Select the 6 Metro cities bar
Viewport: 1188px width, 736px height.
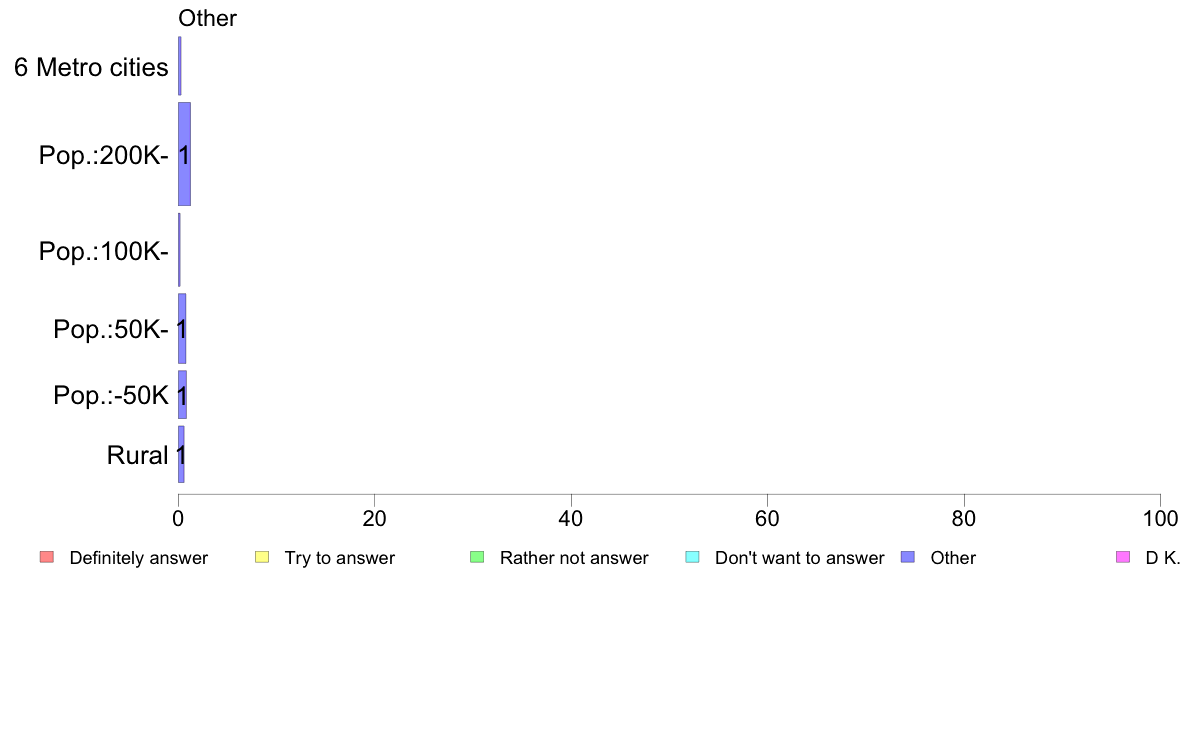click(180, 66)
